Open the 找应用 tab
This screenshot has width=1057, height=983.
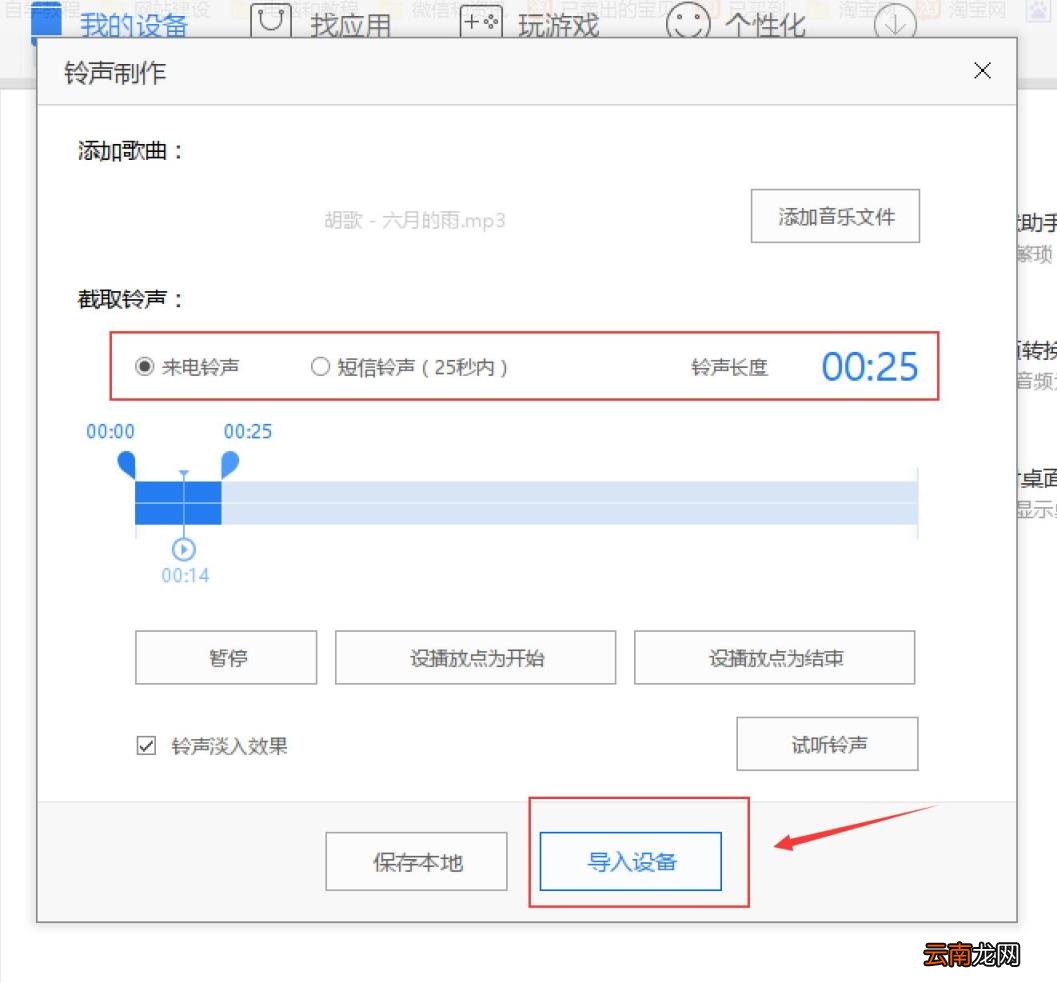pos(351,25)
